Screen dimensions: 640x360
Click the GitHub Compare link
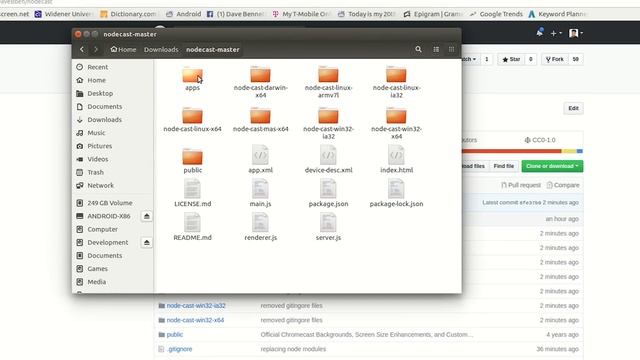[563, 185]
